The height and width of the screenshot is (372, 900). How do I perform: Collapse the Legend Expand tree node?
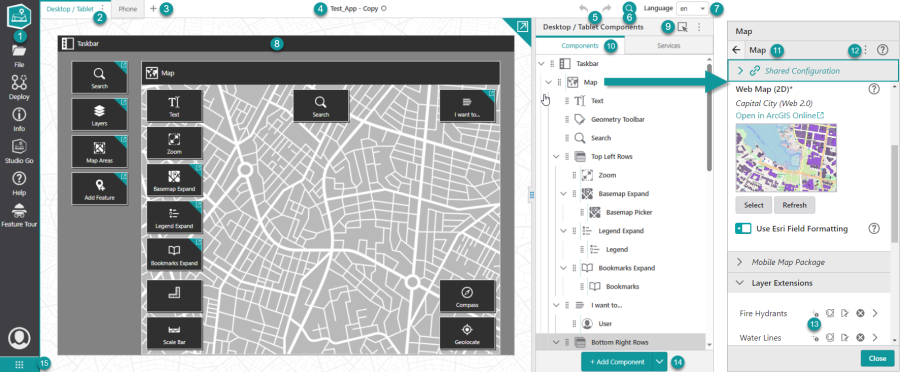point(563,230)
